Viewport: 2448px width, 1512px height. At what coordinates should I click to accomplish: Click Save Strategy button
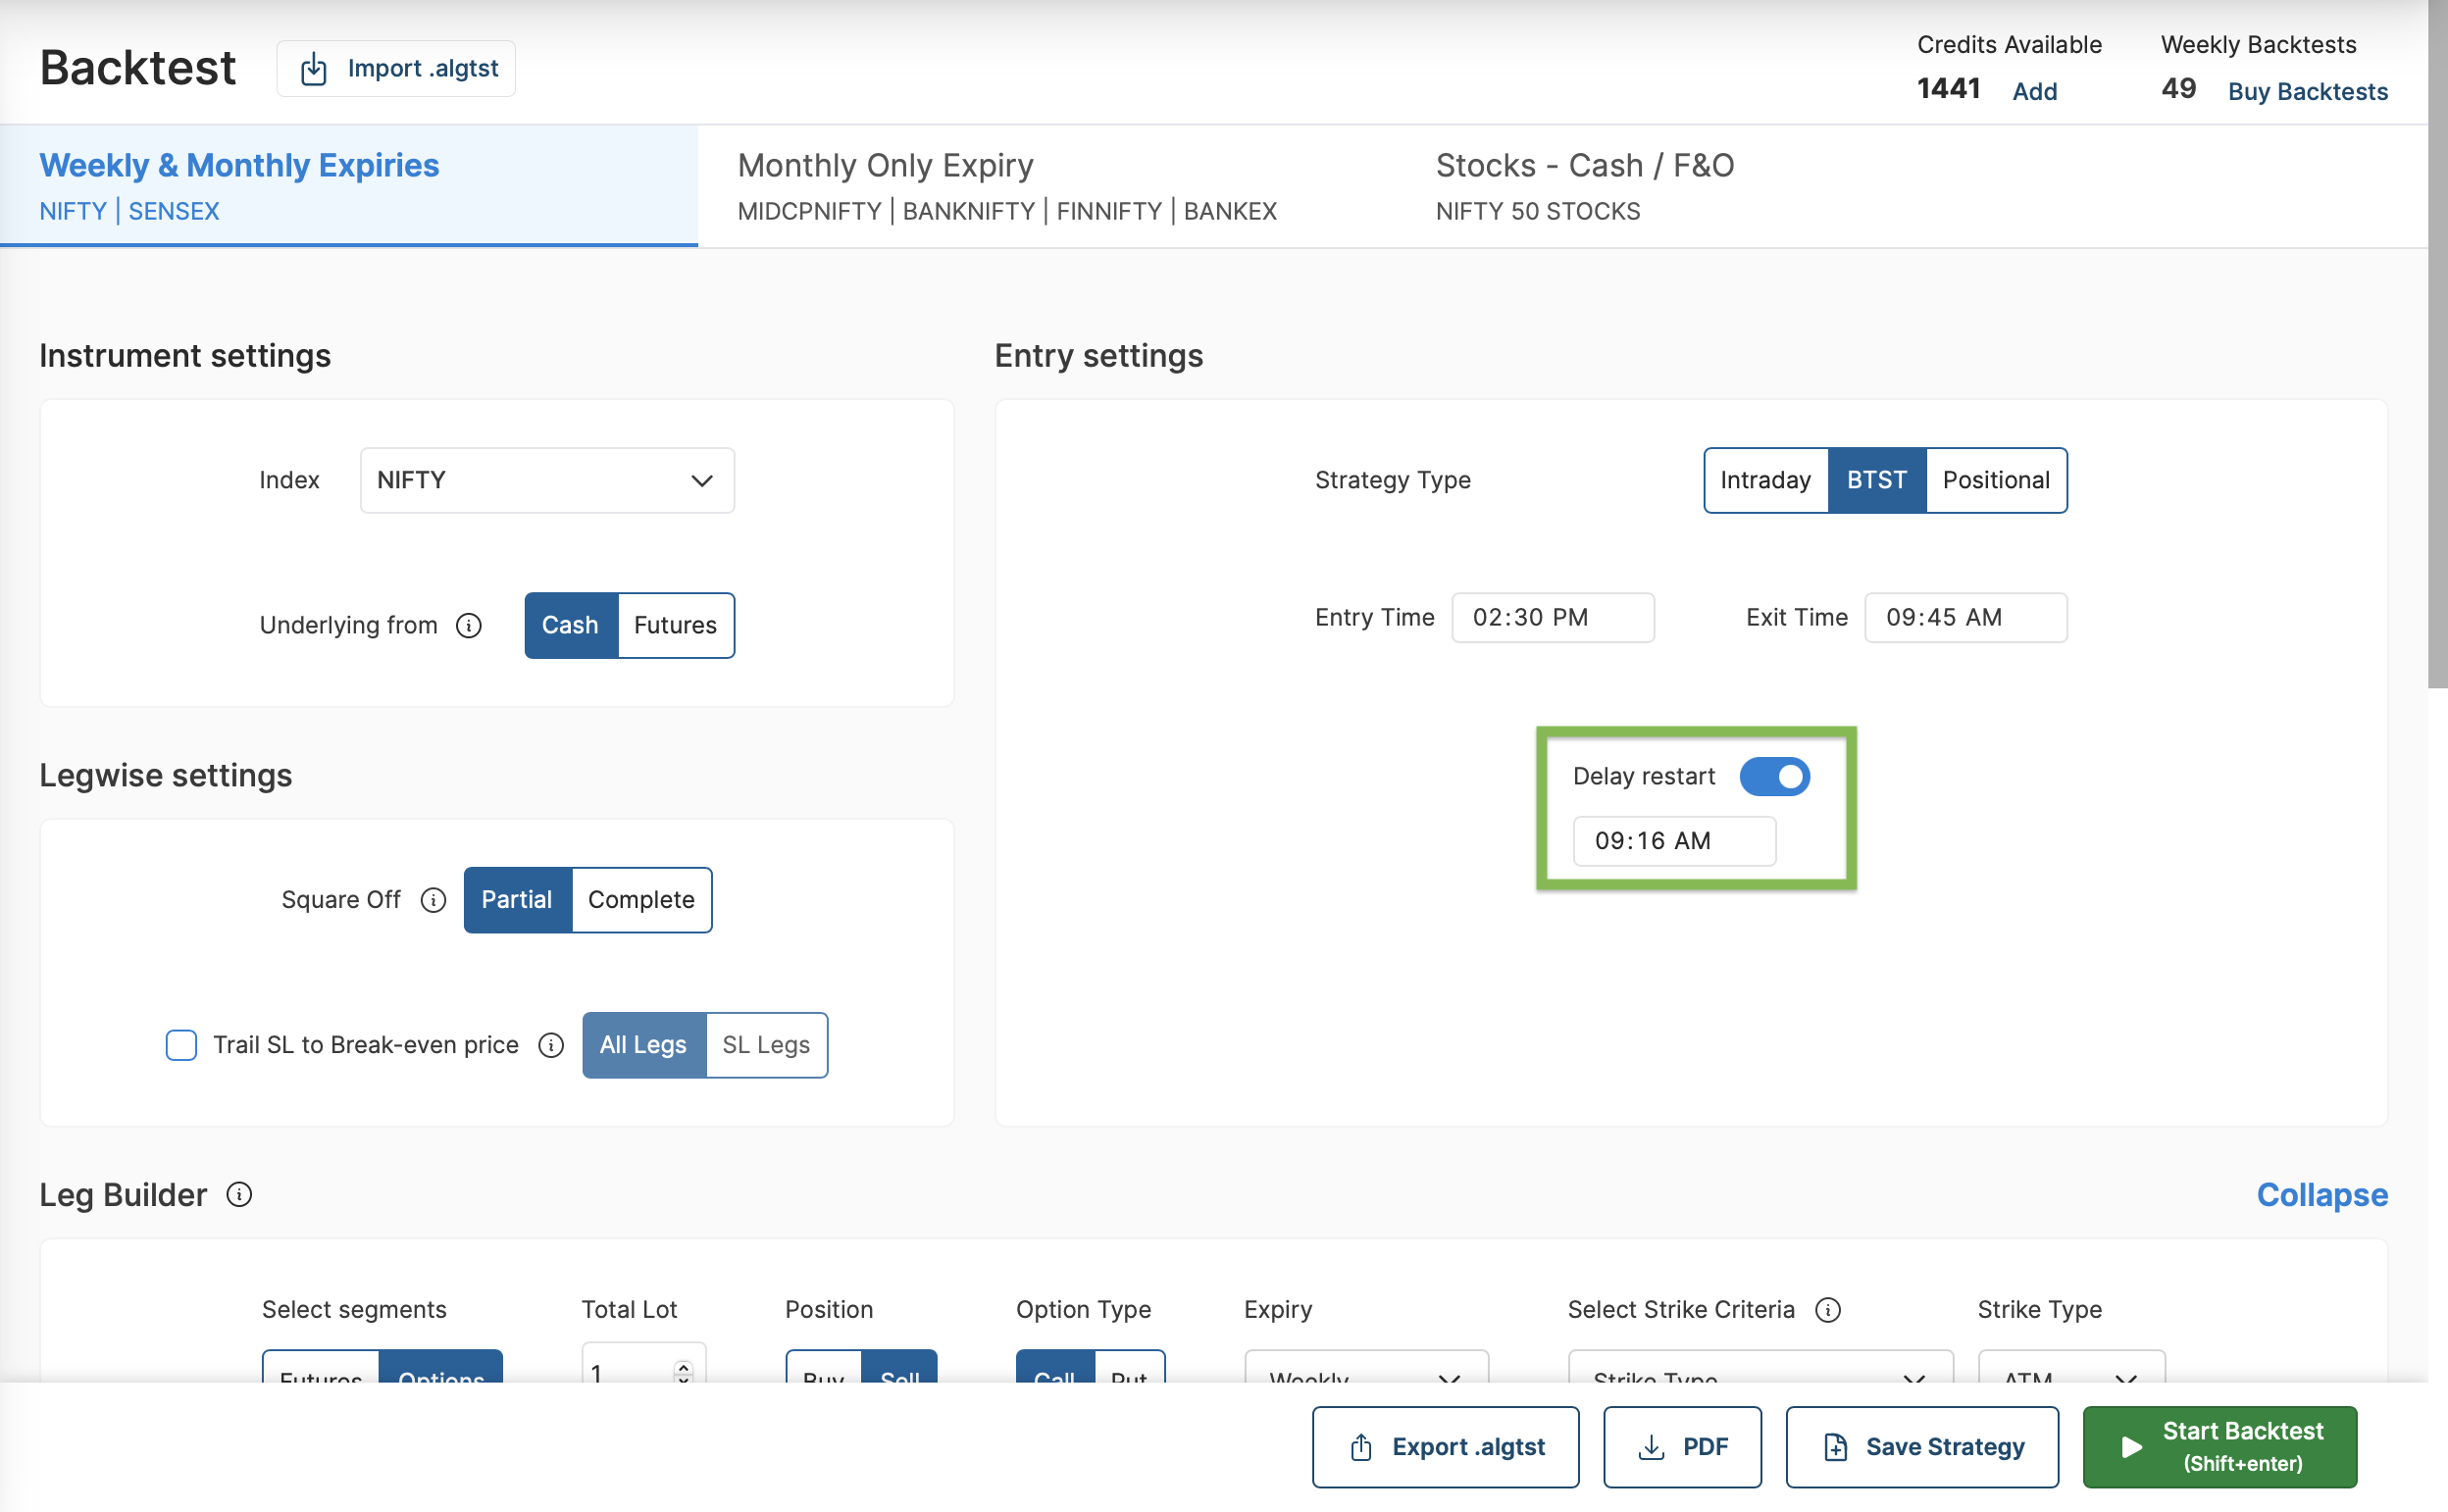pos(1922,1447)
